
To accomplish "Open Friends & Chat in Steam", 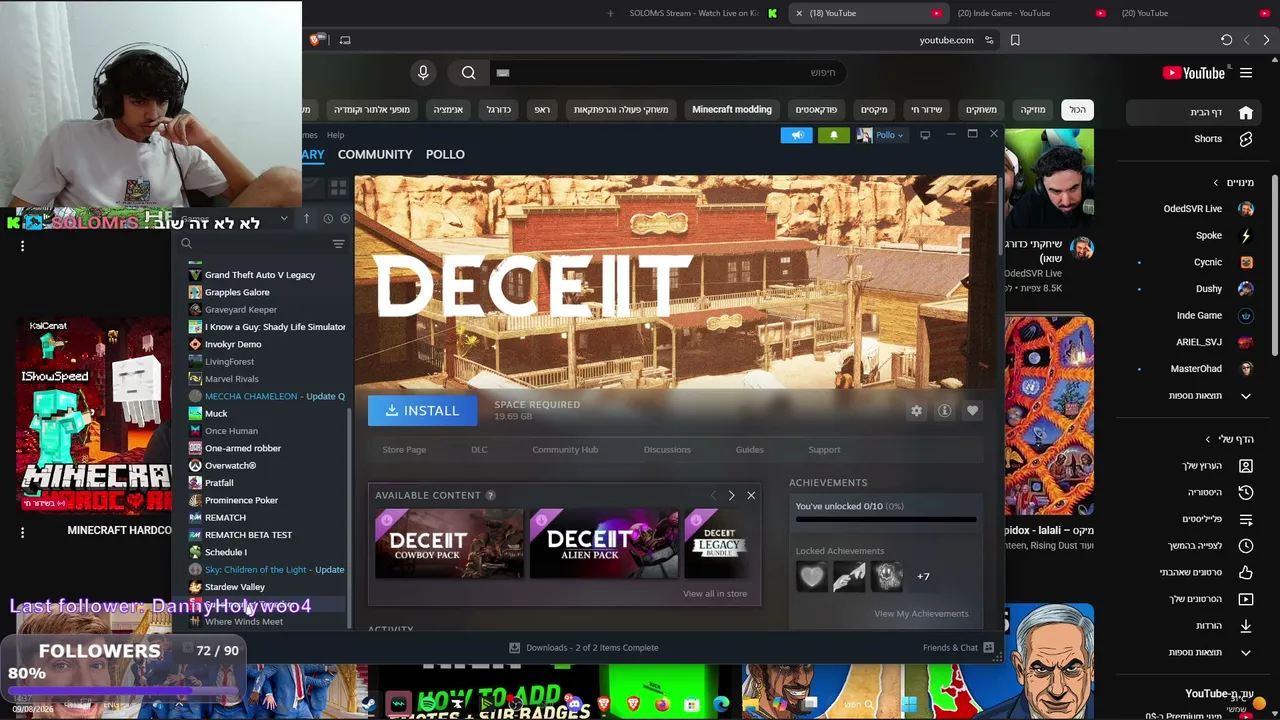I will coord(958,648).
